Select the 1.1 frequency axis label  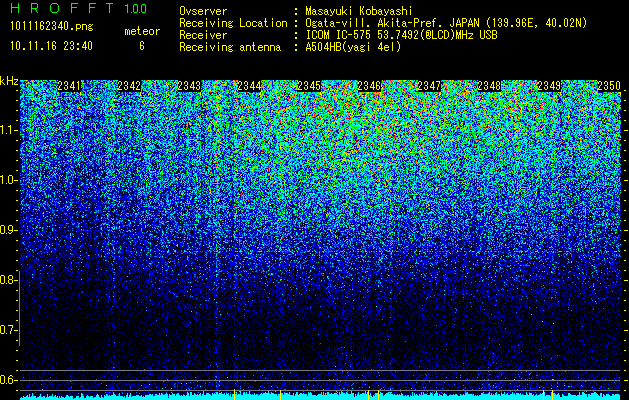coord(7,130)
